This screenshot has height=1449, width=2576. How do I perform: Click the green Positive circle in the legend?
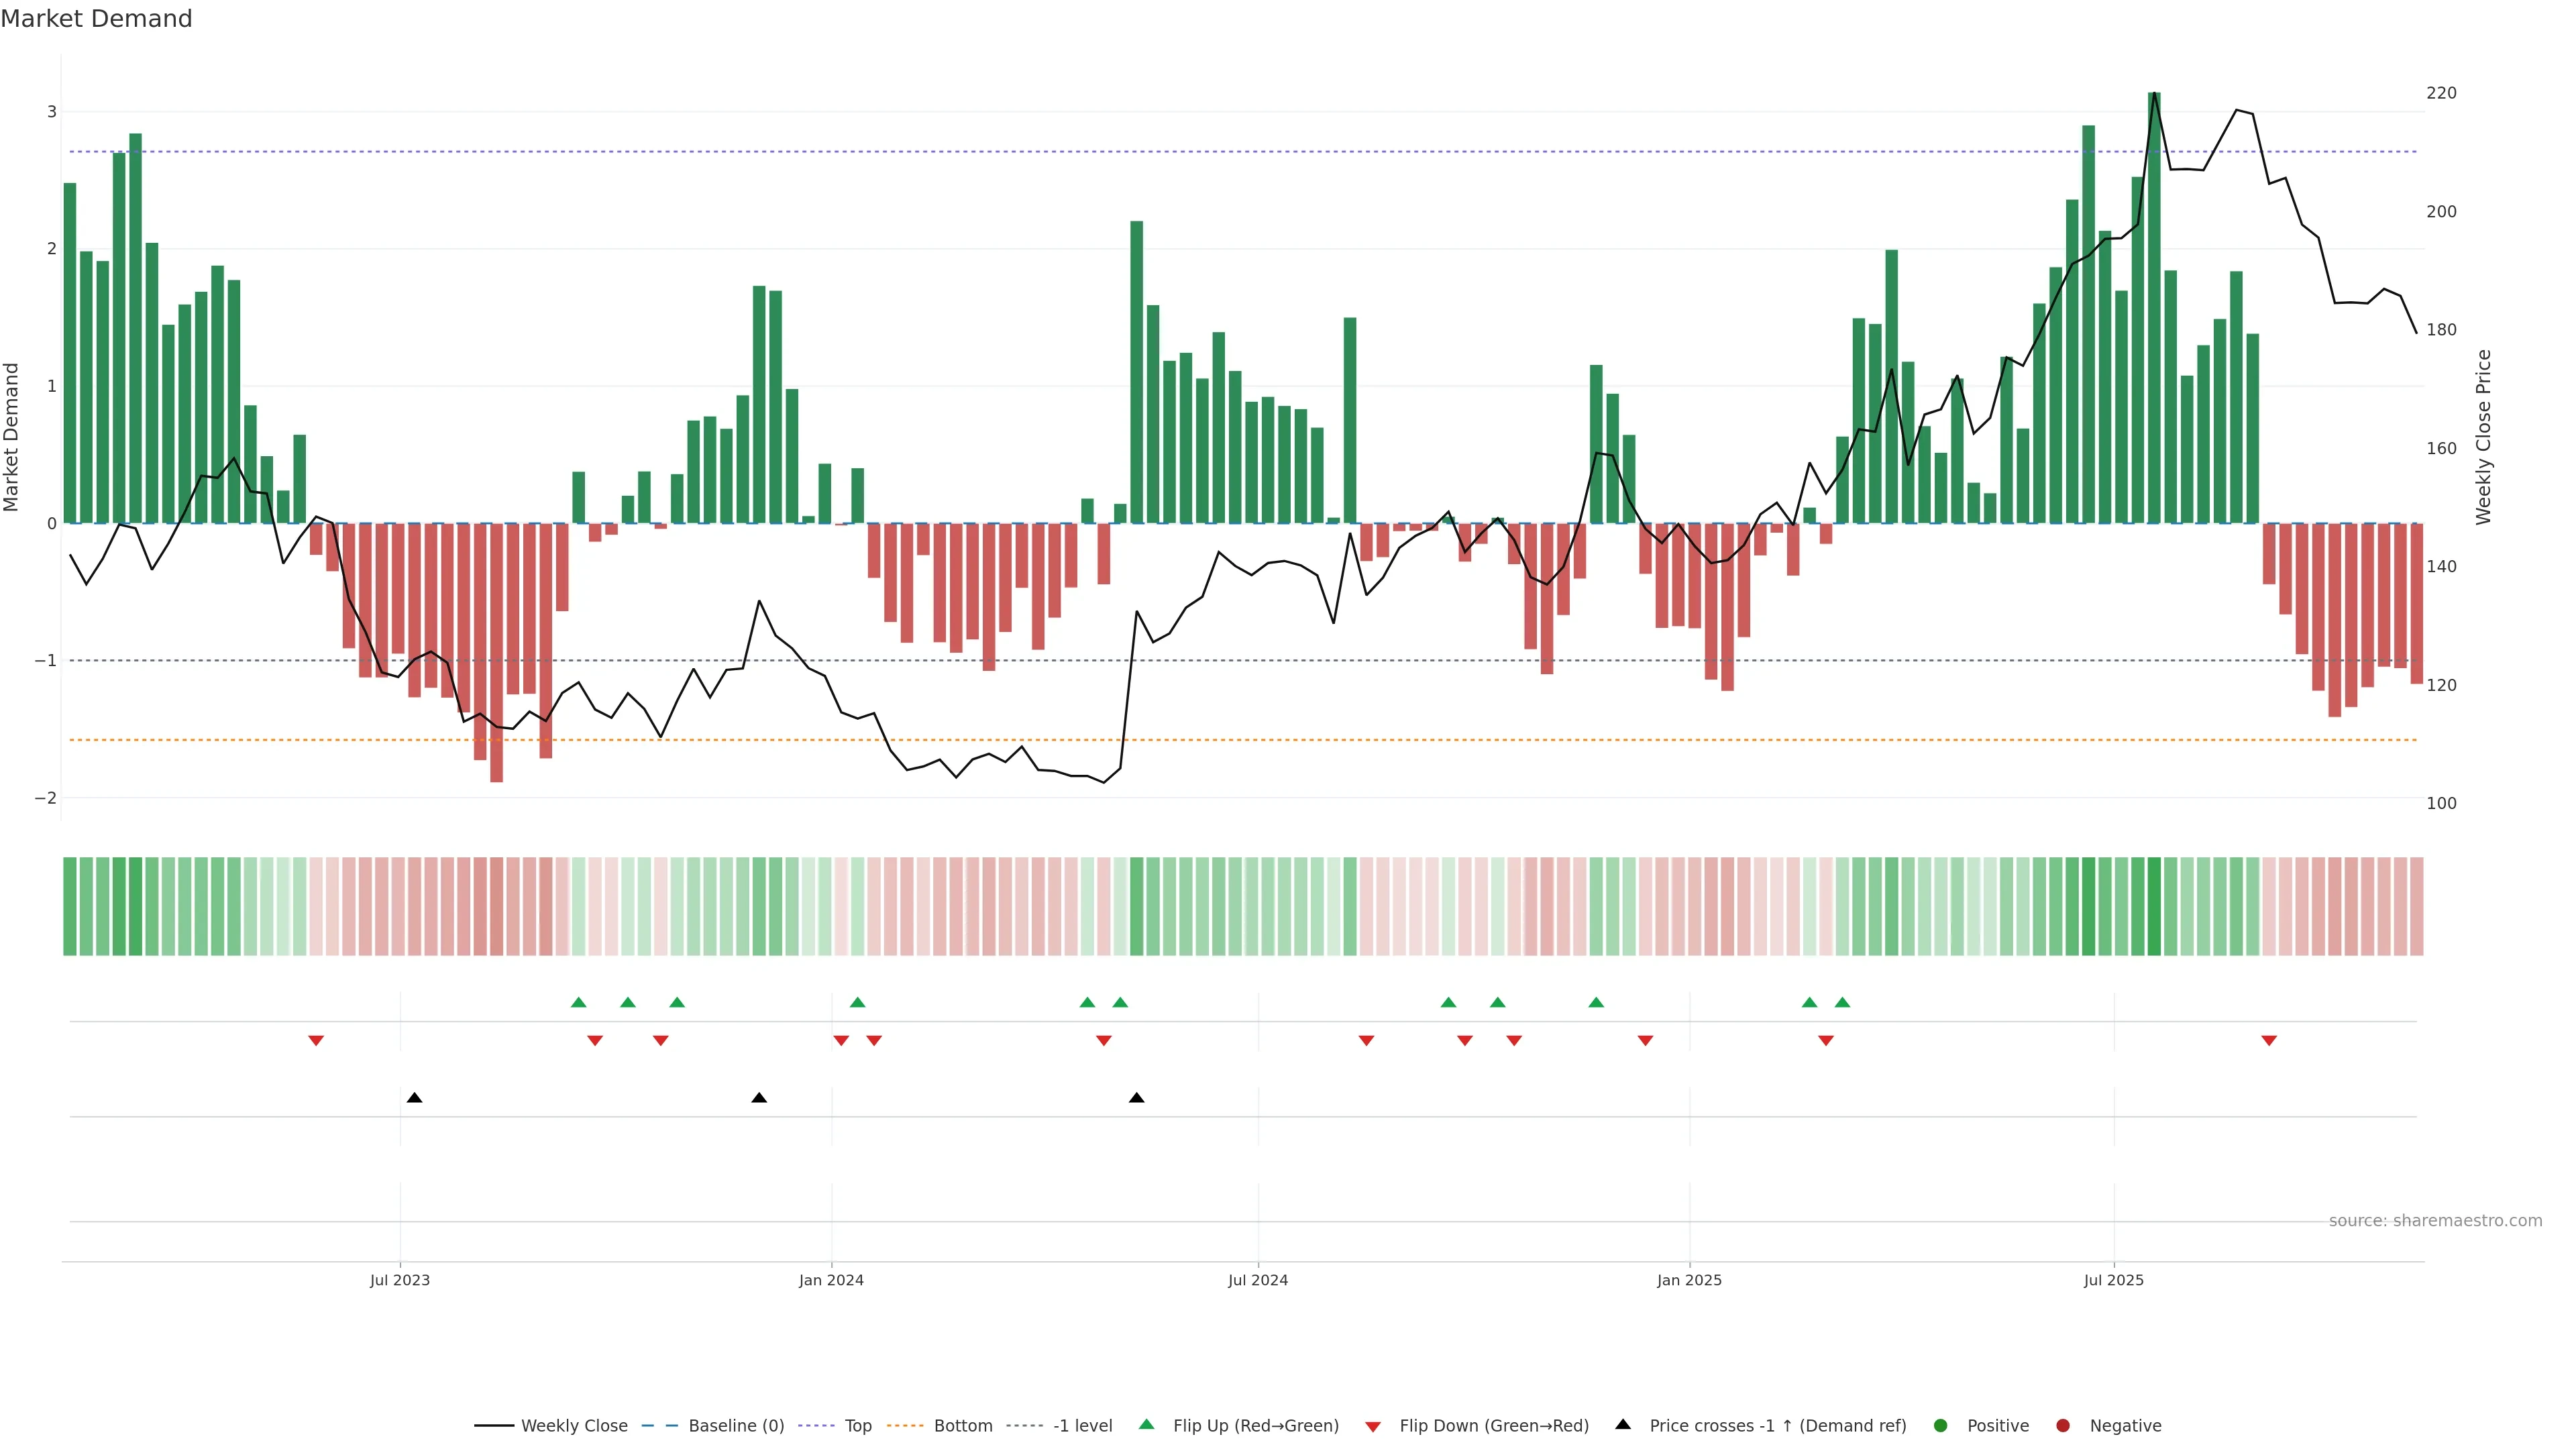click(x=1941, y=1426)
